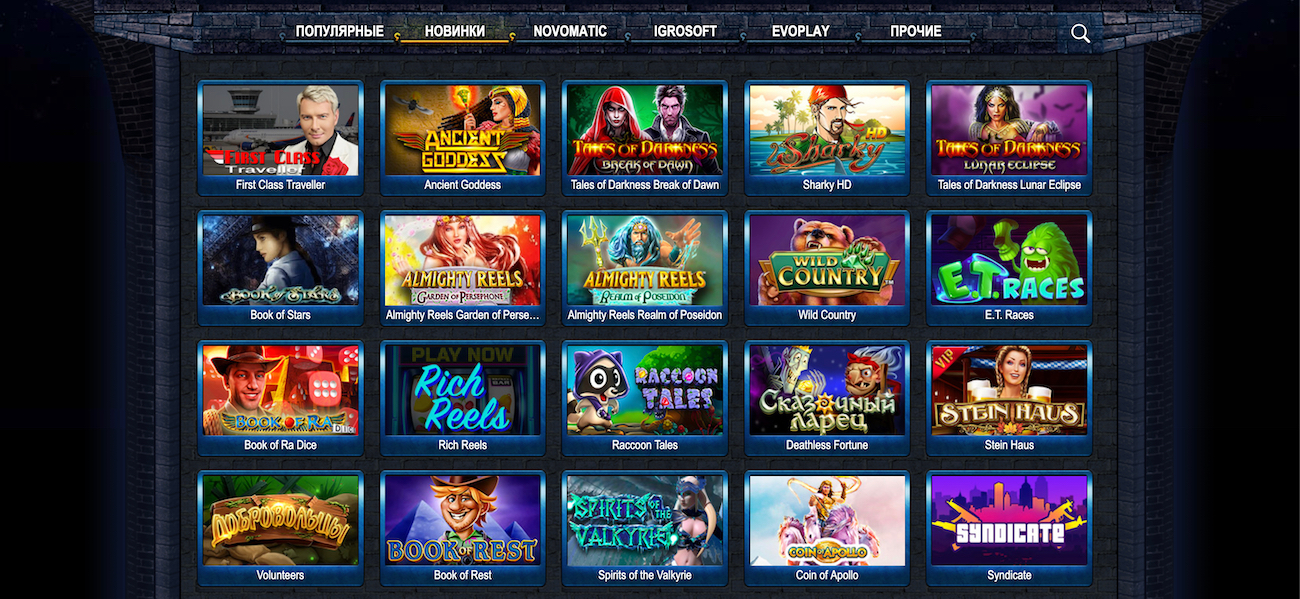Launch First Class Traveller game thumbnail
The width and height of the screenshot is (1300, 599).
tap(280, 130)
